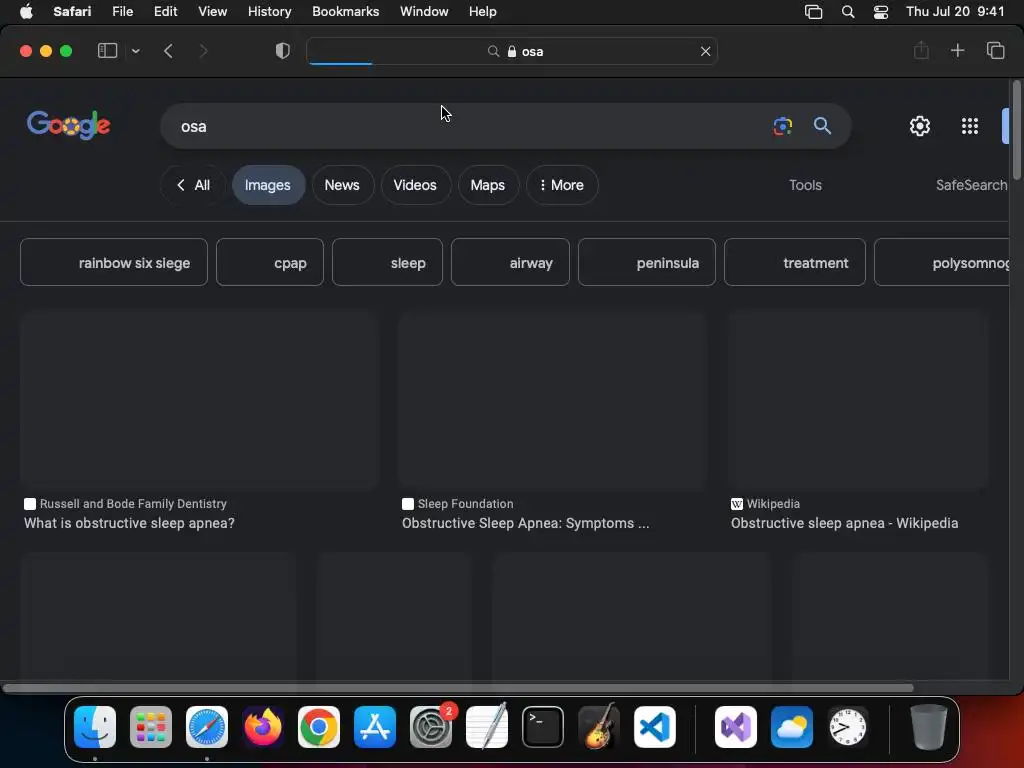
Task: Filter by sleep suggestion chip
Action: 387,263
